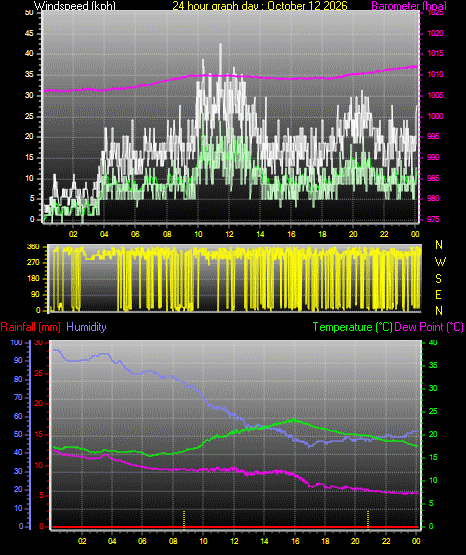Click the 35 tick on windspeed axis
The image size is (466, 555).
tap(29, 75)
